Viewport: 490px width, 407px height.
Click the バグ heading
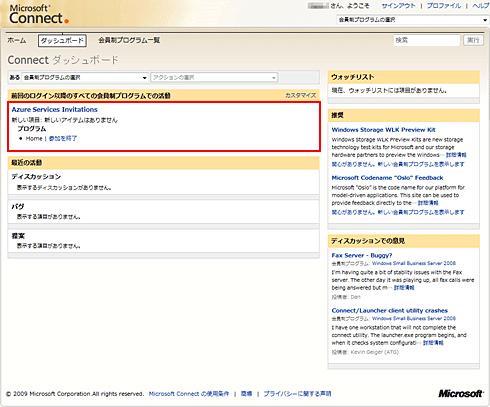click(18, 207)
